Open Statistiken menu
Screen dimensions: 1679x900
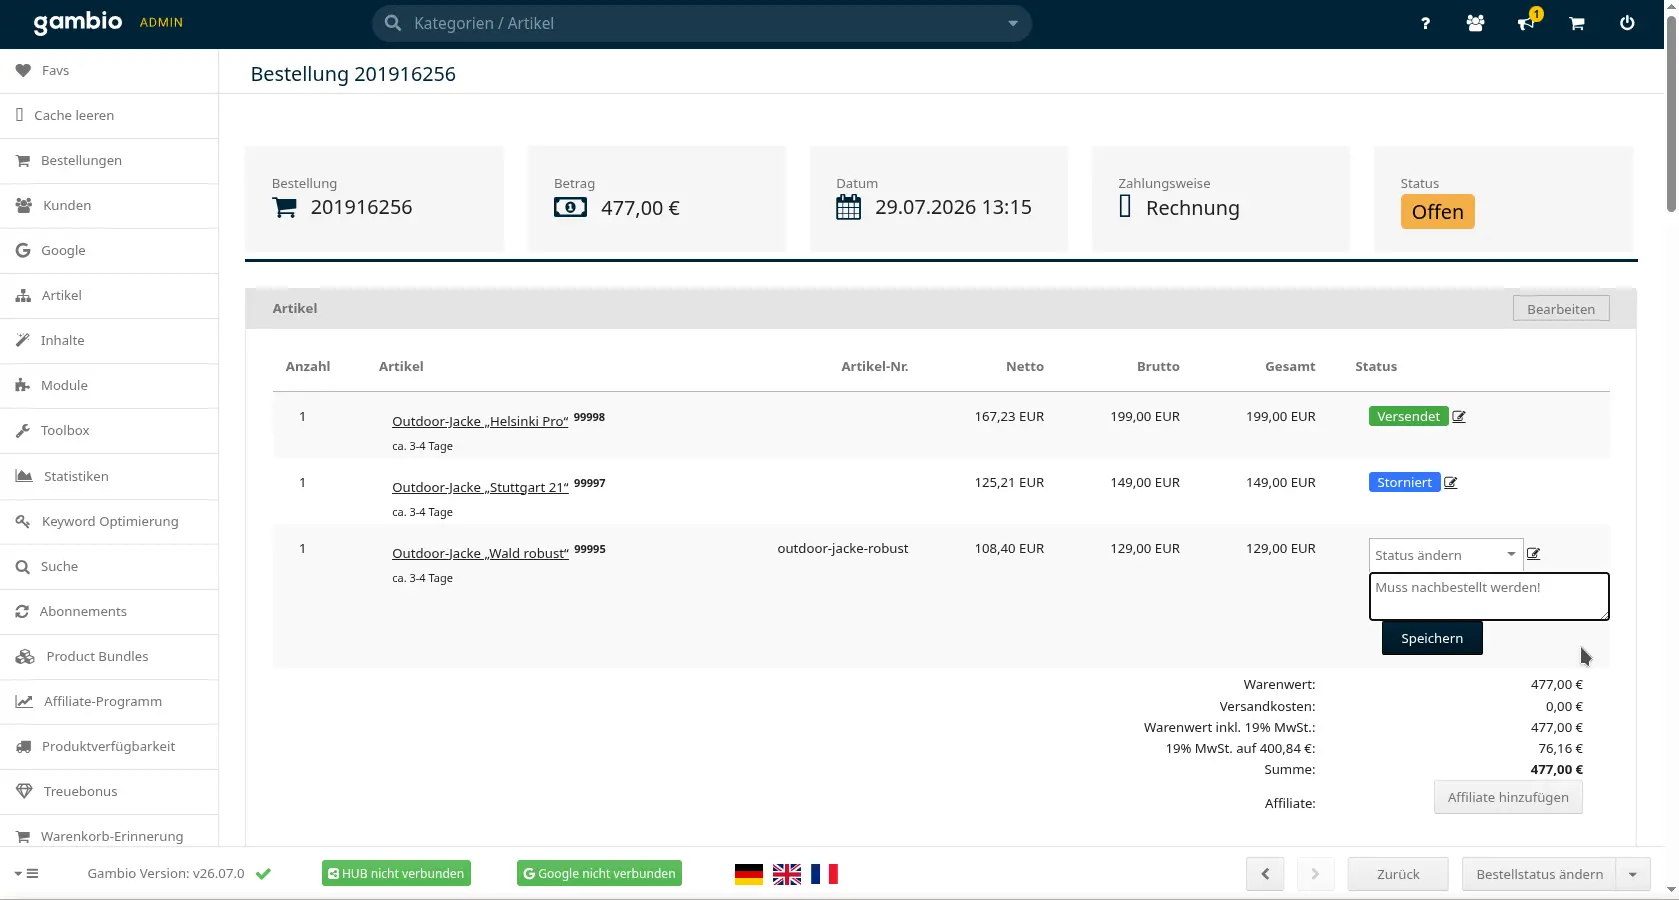(109, 477)
